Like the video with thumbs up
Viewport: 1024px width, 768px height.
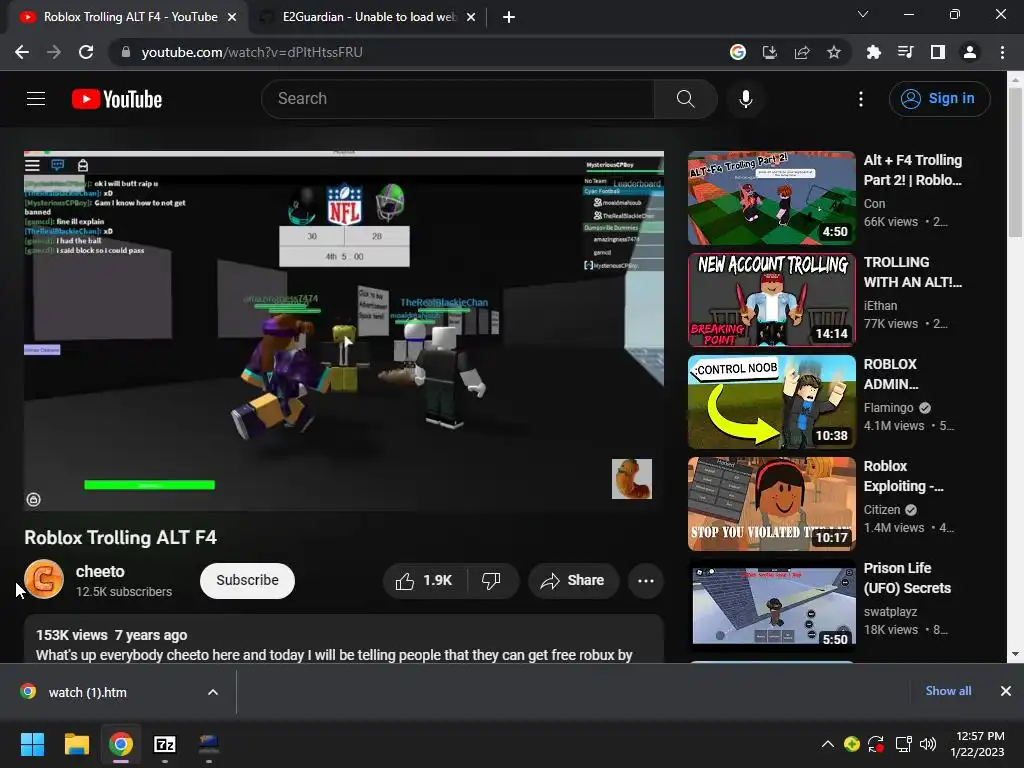[x=424, y=581]
